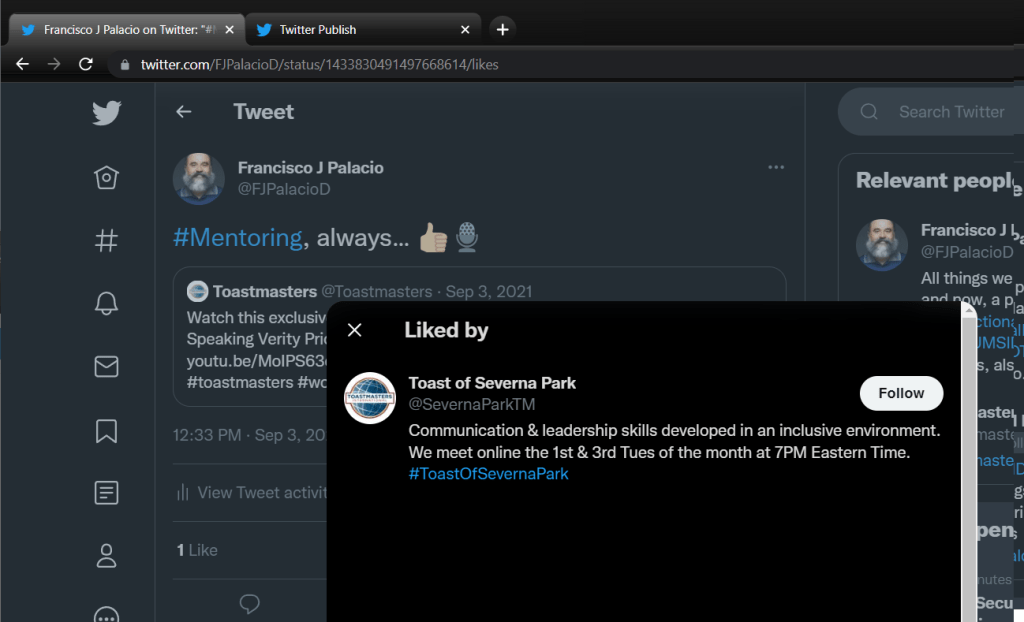Open the Messages envelope icon
The width and height of the screenshot is (1024, 622).
[106, 367]
